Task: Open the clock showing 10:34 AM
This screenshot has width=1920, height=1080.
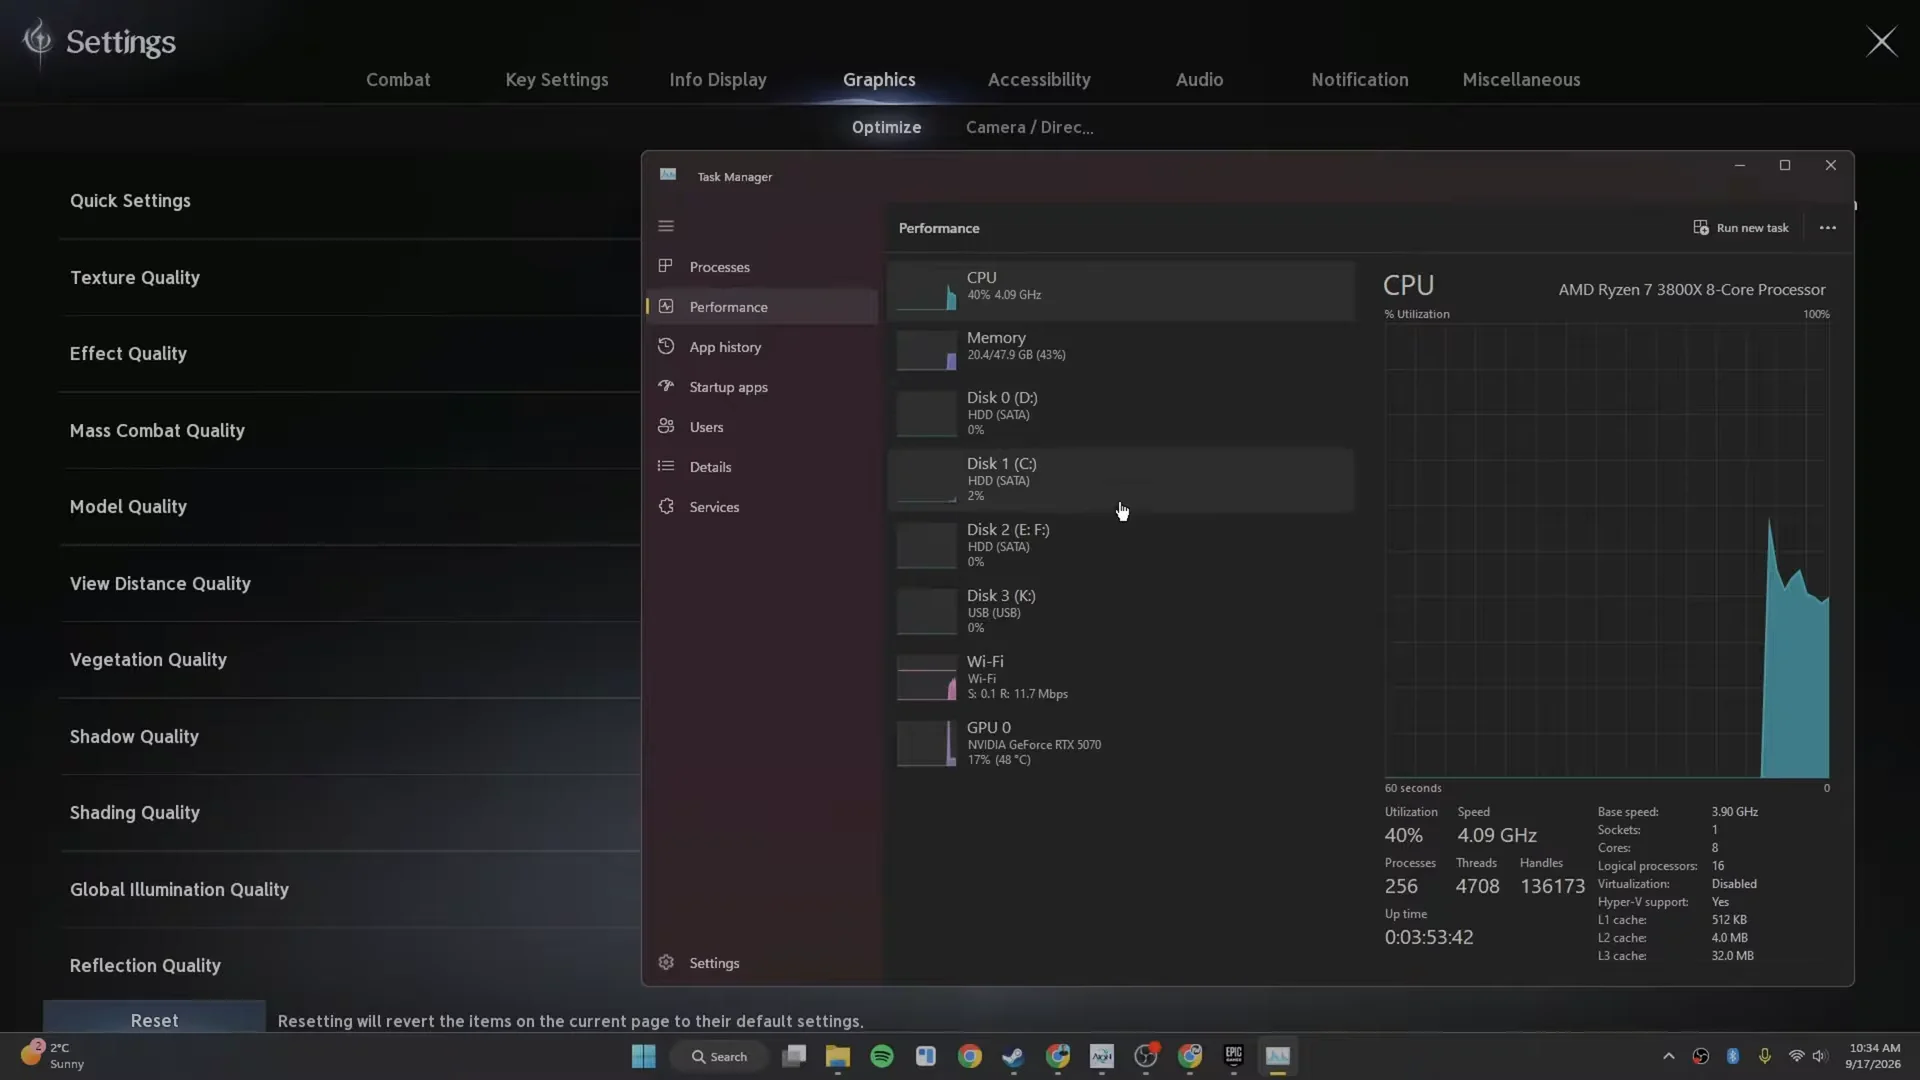Action: click(x=1873, y=1056)
